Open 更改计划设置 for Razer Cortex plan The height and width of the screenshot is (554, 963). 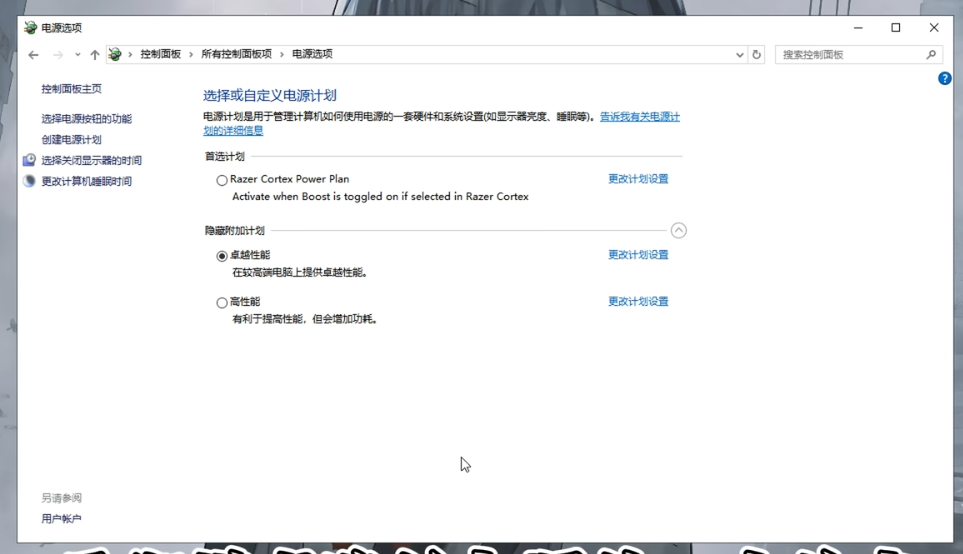[638, 179]
